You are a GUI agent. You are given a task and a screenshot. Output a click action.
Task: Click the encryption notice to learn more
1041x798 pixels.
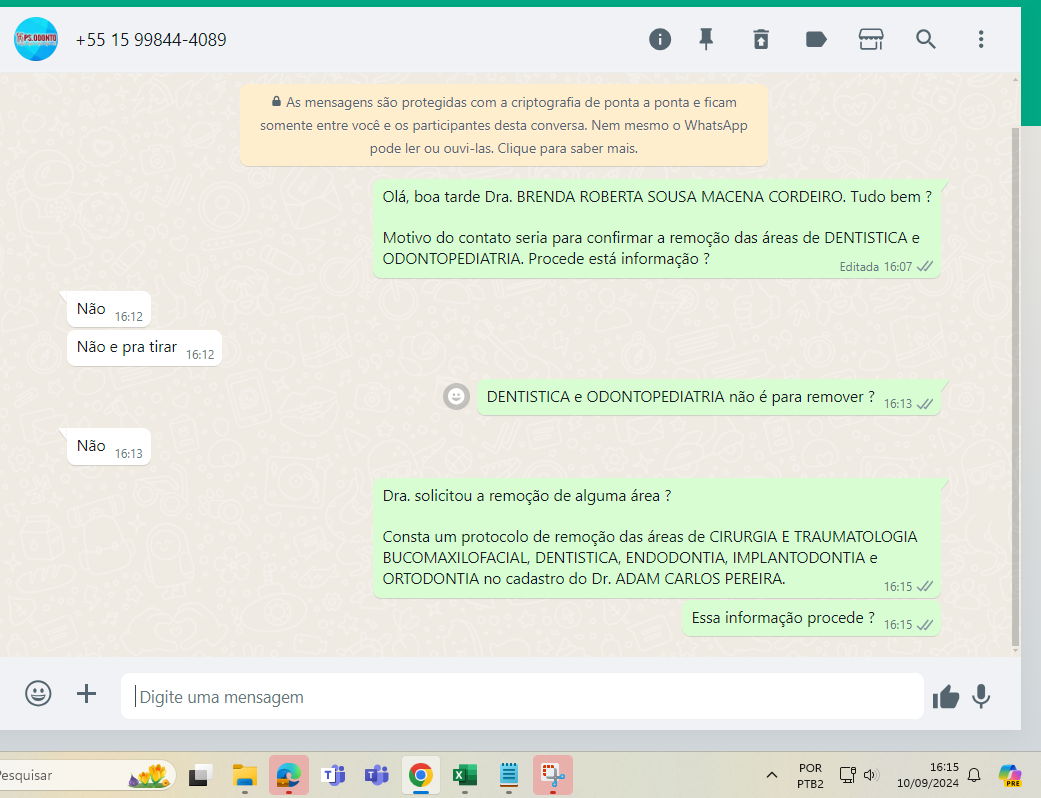504,125
